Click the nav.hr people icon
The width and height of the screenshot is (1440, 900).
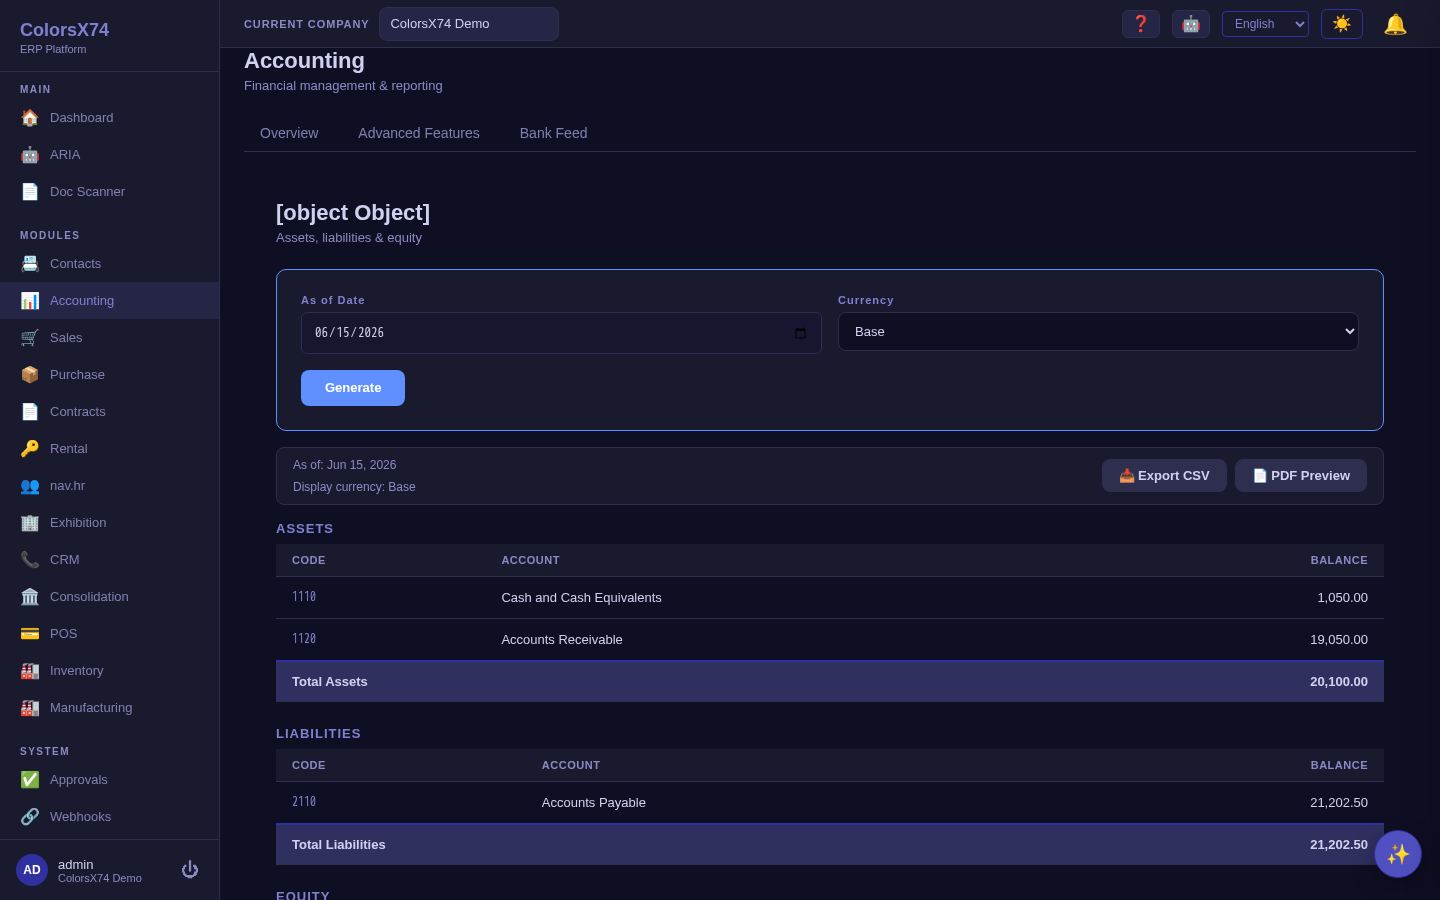pos(30,486)
